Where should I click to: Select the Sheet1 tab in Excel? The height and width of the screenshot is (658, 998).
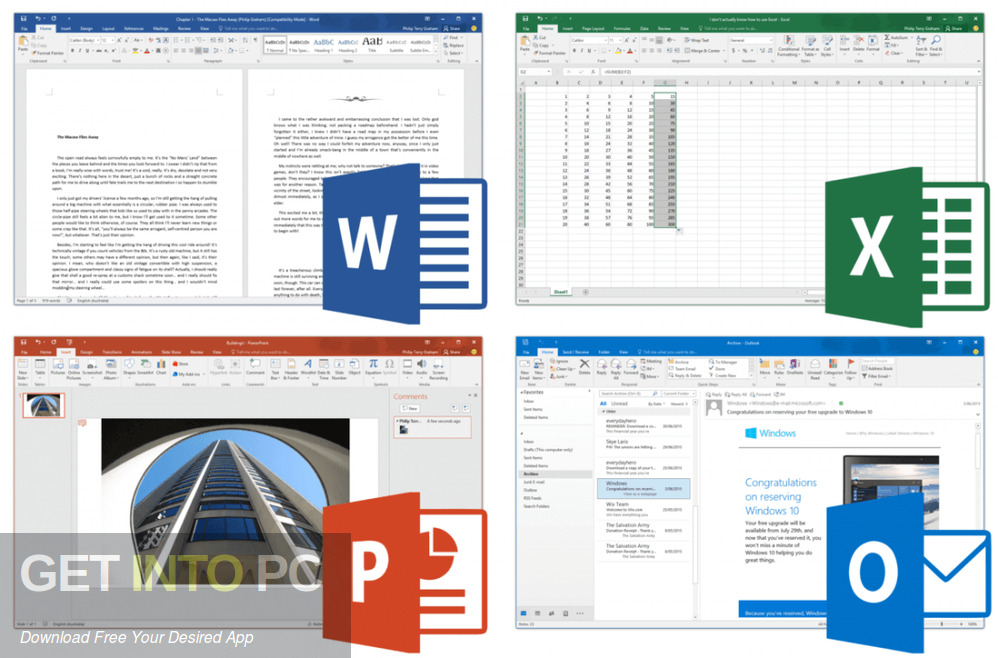(561, 291)
